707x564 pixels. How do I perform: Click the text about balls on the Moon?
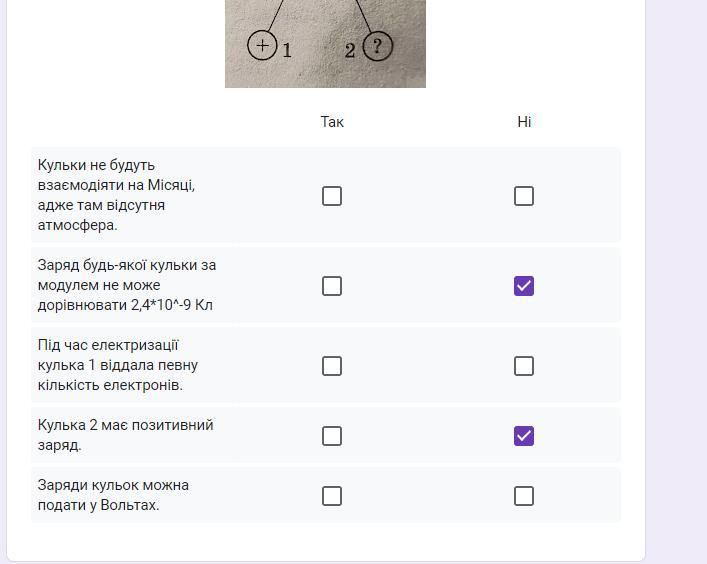[x=117, y=195]
